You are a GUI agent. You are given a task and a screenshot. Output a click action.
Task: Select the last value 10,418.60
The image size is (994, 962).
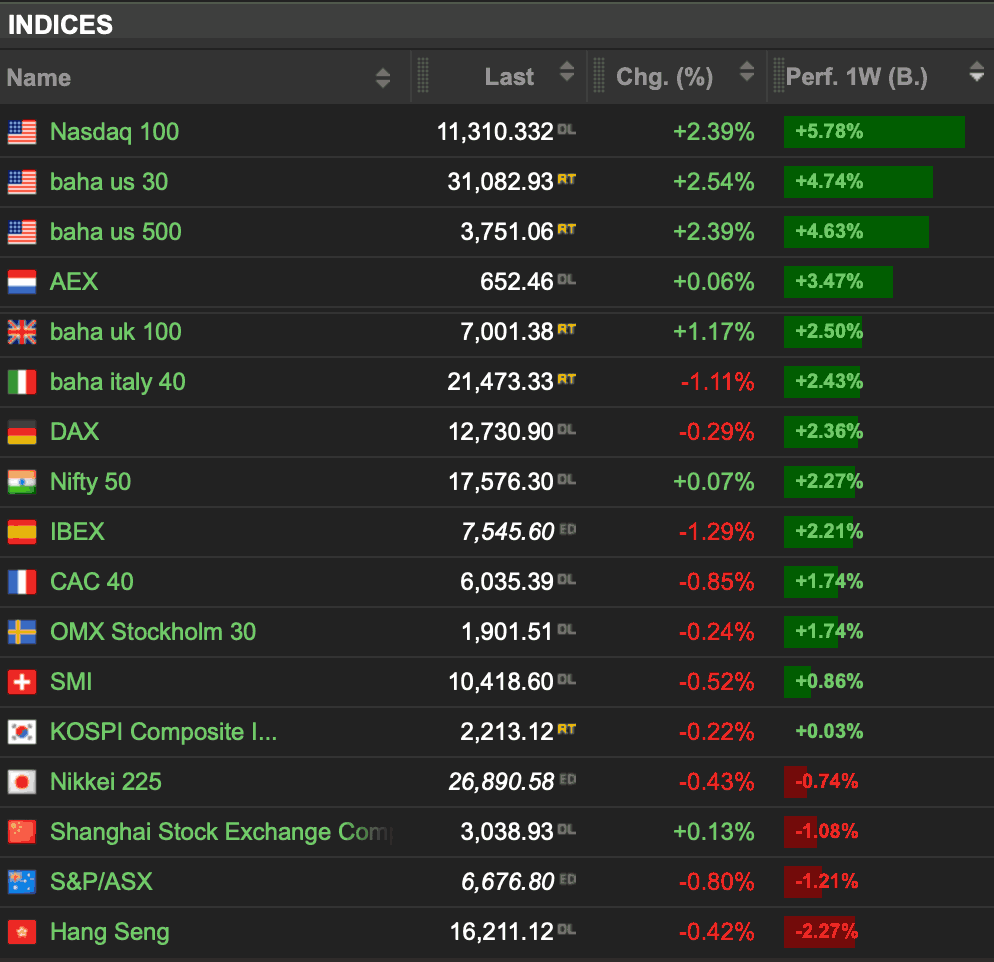click(501, 683)
